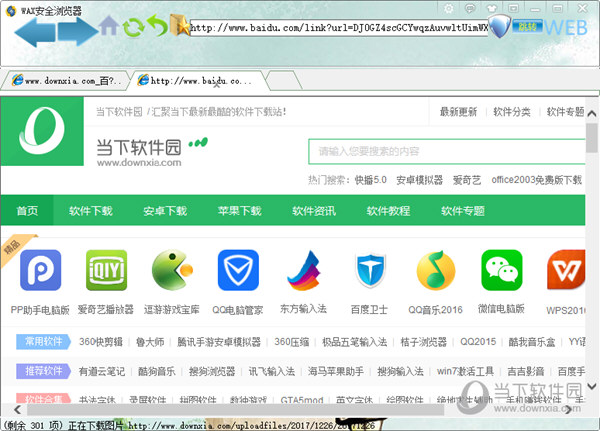The width and height of the screenshot is (600, 431).
Task: Click the vertical scrollbar thumb
Action: click(592, 137)
